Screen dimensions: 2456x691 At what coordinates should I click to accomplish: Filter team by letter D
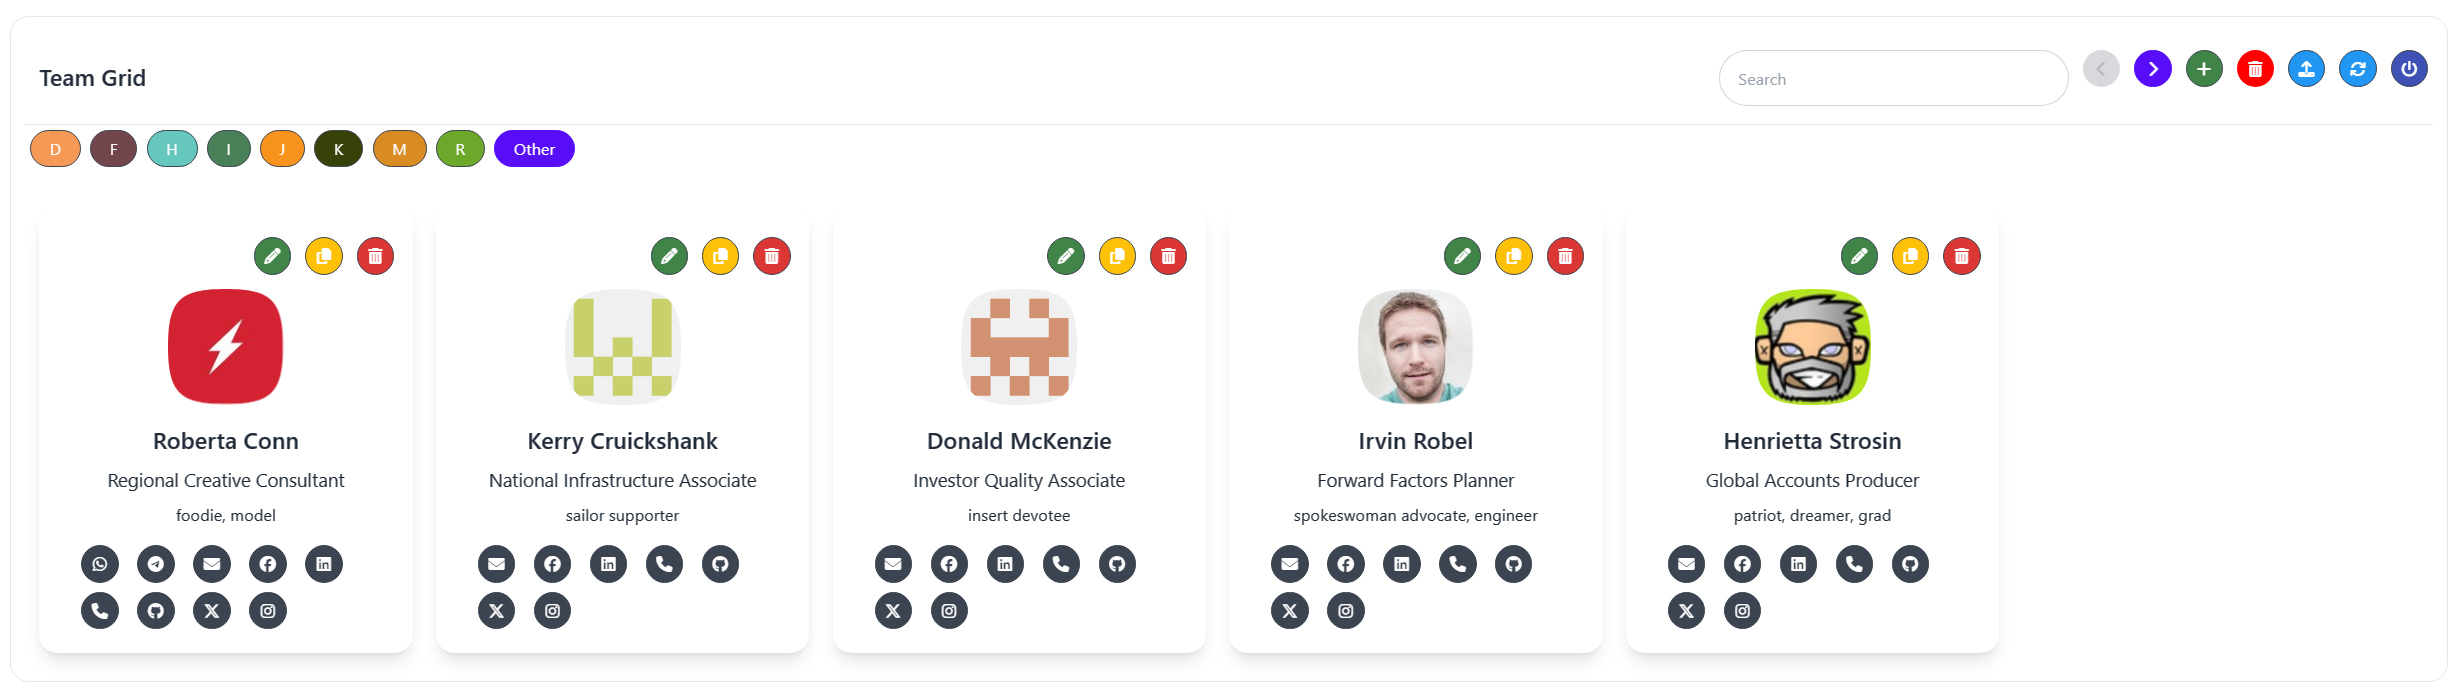[55, 149]
